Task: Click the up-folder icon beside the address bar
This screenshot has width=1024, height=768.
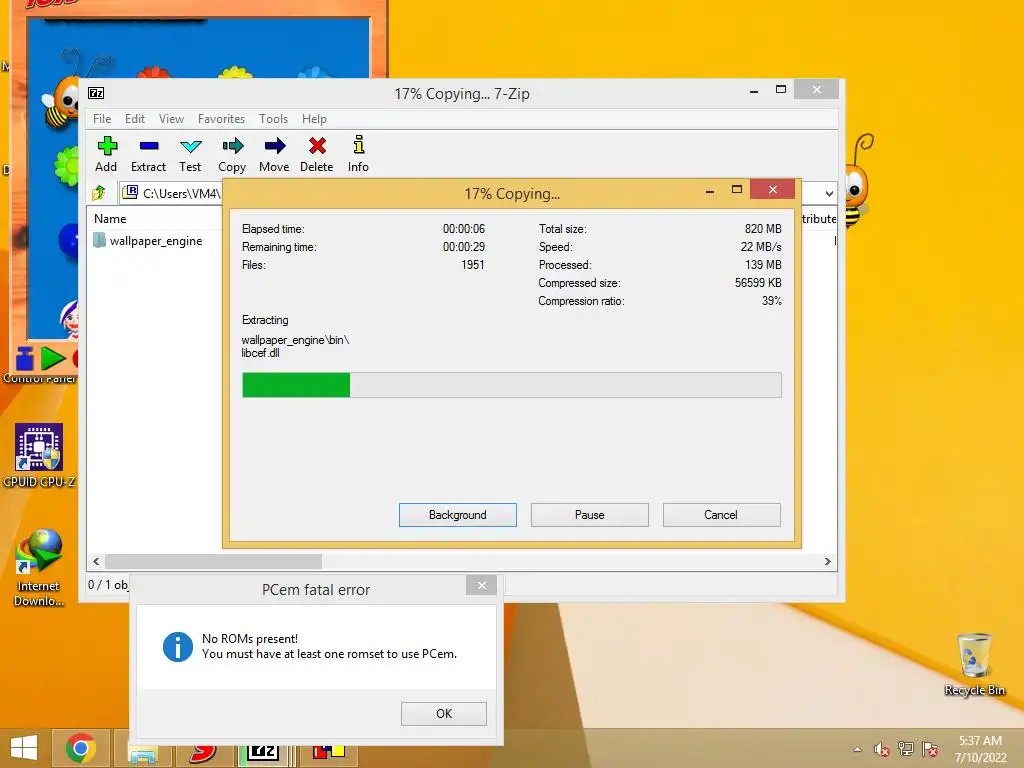Action: click(99, 193)
